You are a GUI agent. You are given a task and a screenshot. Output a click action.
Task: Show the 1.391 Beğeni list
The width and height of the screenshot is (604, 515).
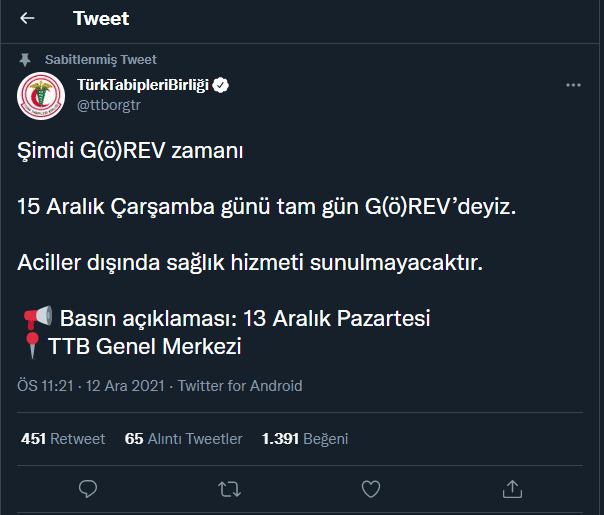(x=304, y=438)
